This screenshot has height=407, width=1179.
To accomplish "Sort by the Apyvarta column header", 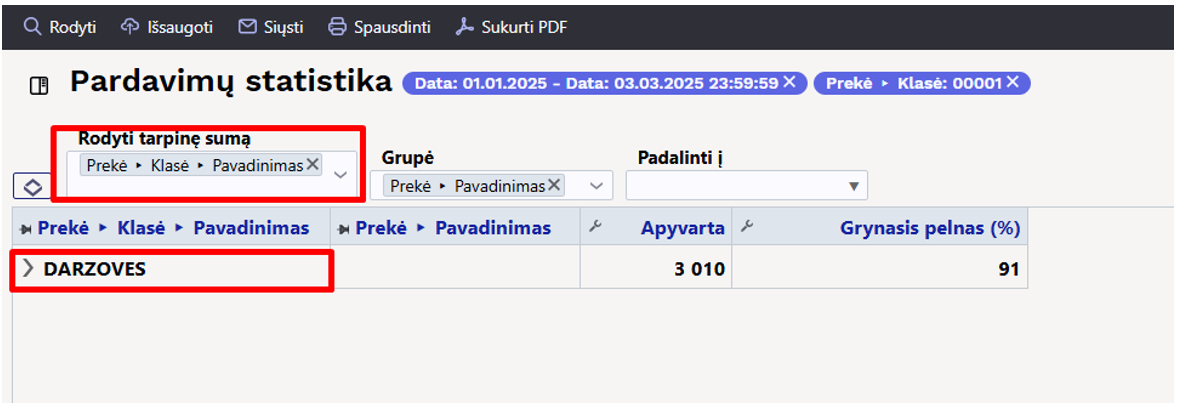I will pos(682,228).
